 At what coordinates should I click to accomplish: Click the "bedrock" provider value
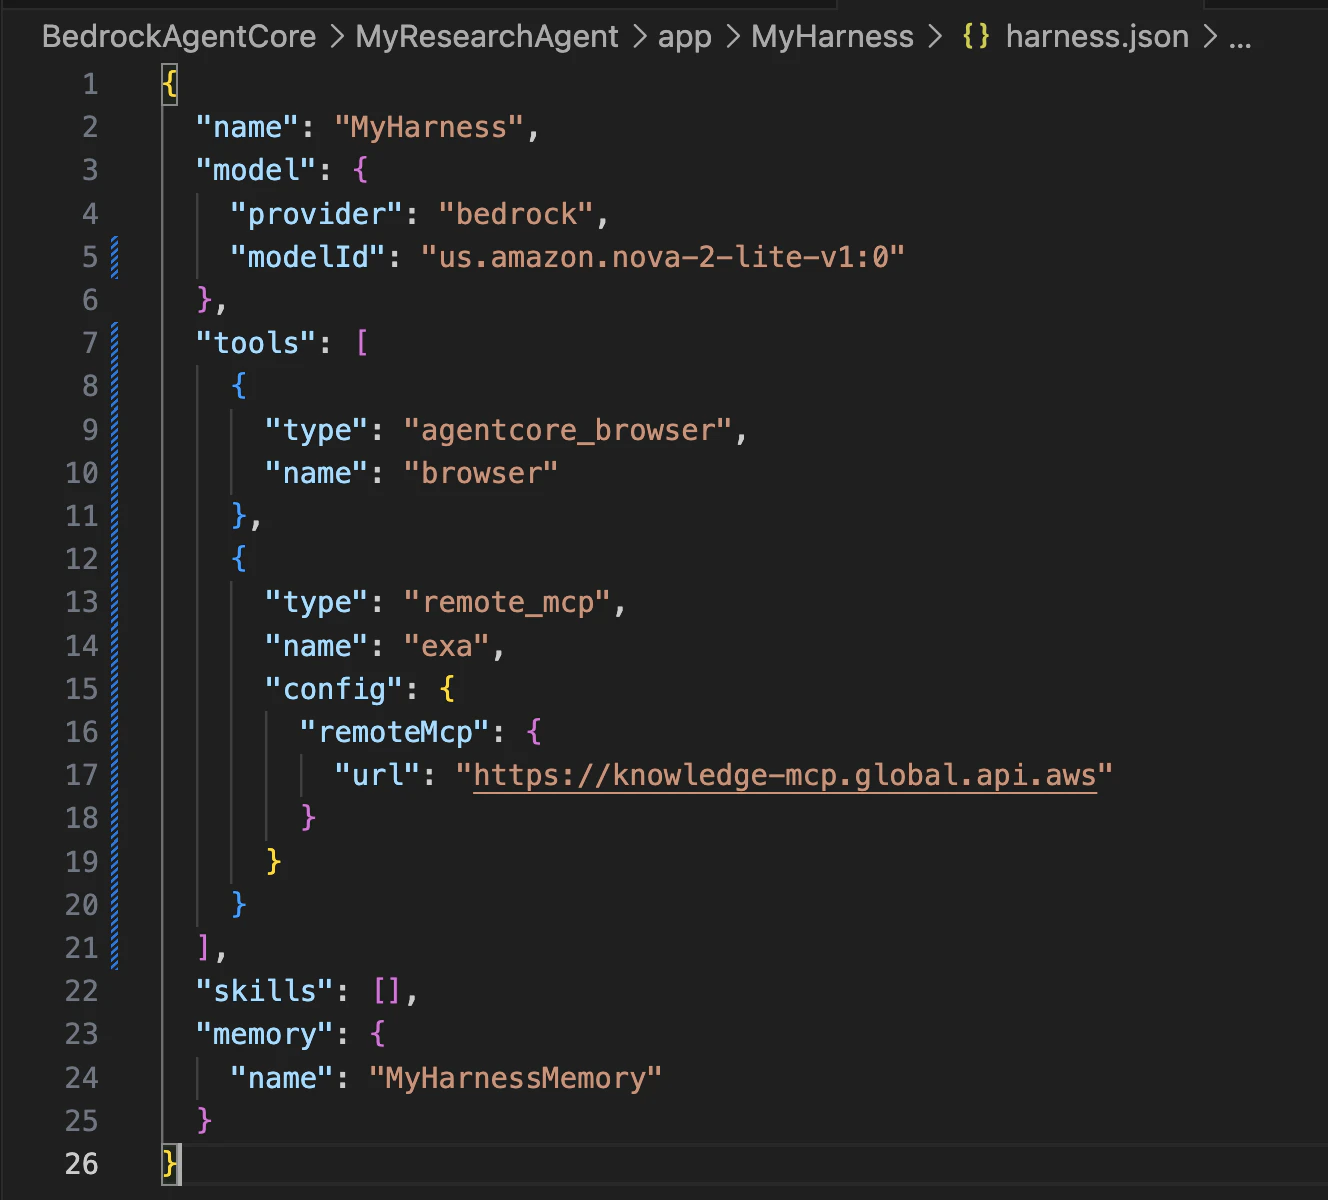click(x=517, y=214)
